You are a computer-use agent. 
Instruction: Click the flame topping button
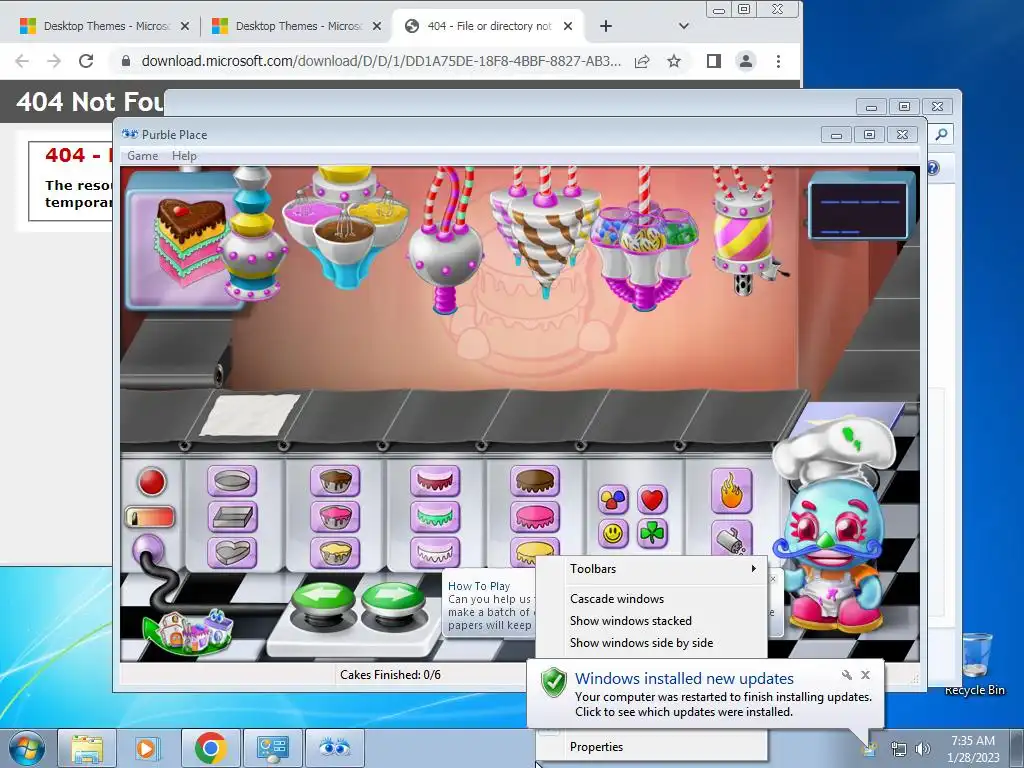[x=731, y=491]
